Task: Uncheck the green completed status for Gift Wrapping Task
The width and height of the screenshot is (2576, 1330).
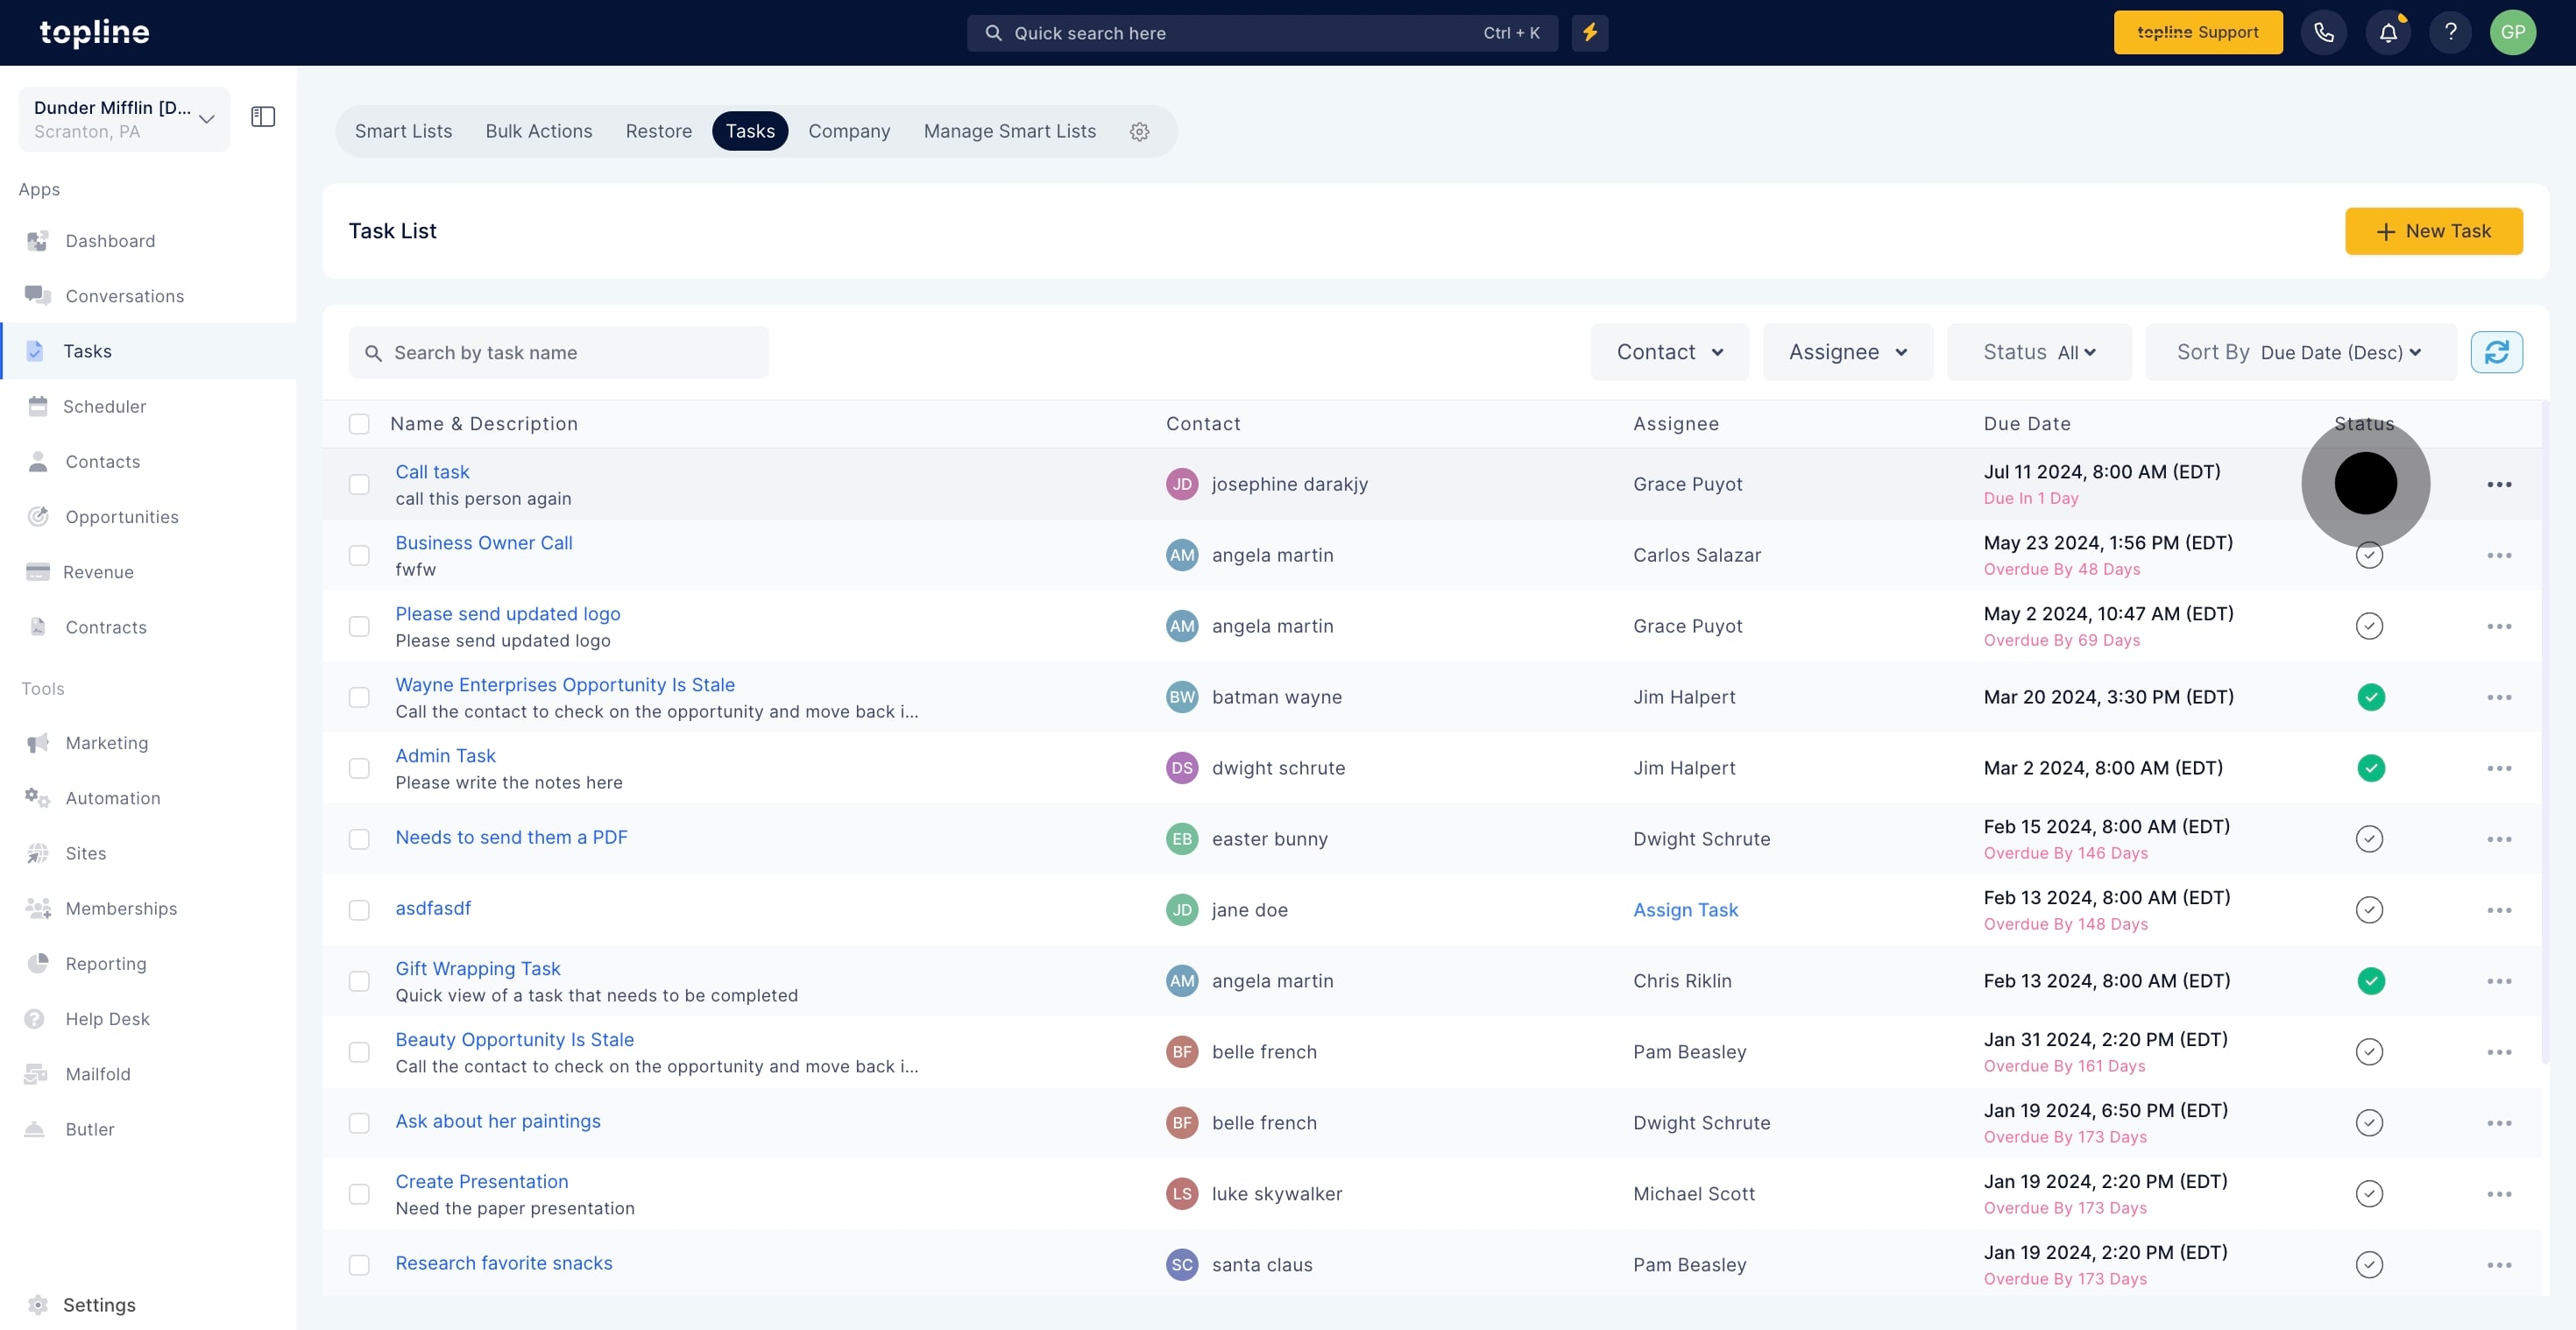Action: pyautogui.click(x=2370, y=981)
